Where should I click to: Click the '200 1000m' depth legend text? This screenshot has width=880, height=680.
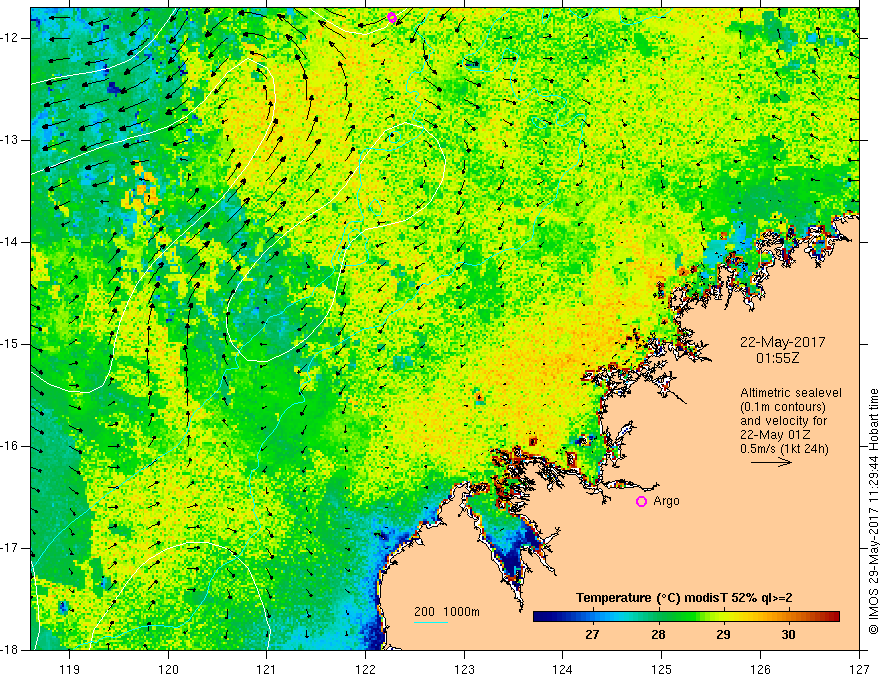tap(447, 612)
